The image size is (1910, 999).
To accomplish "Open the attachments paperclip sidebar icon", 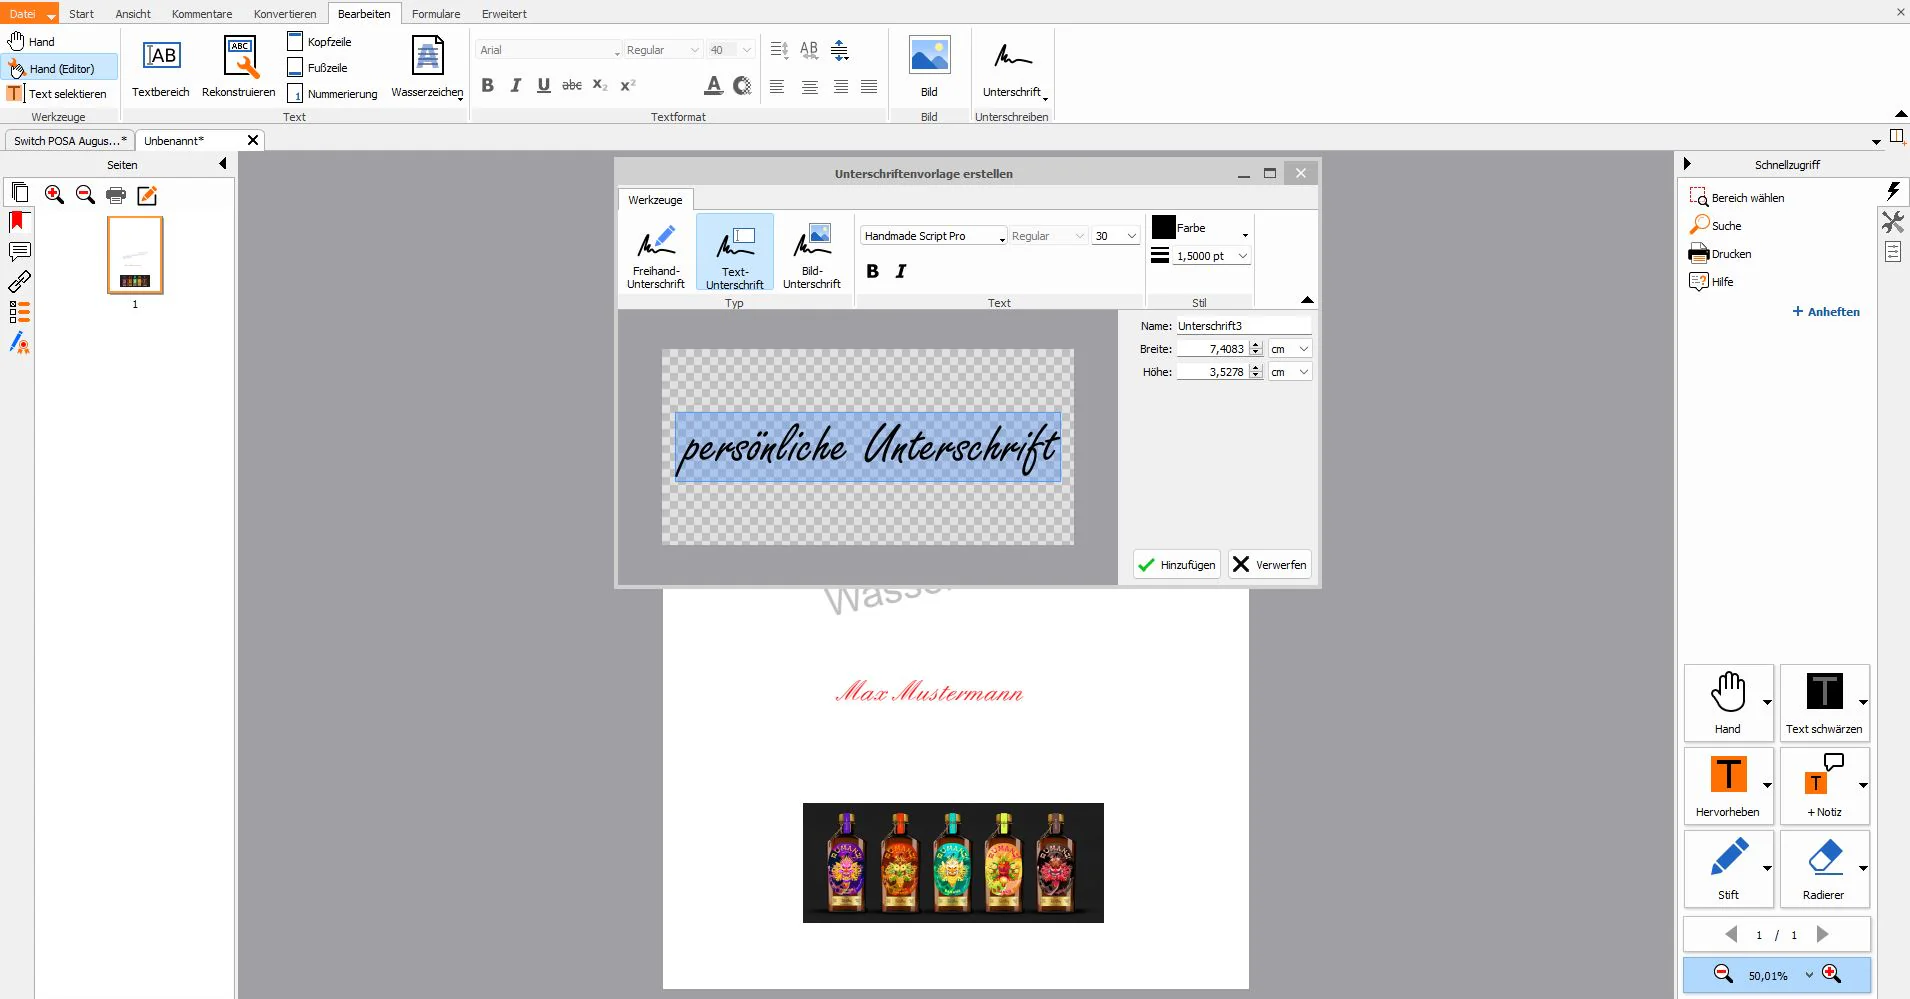I will point(19,282).
